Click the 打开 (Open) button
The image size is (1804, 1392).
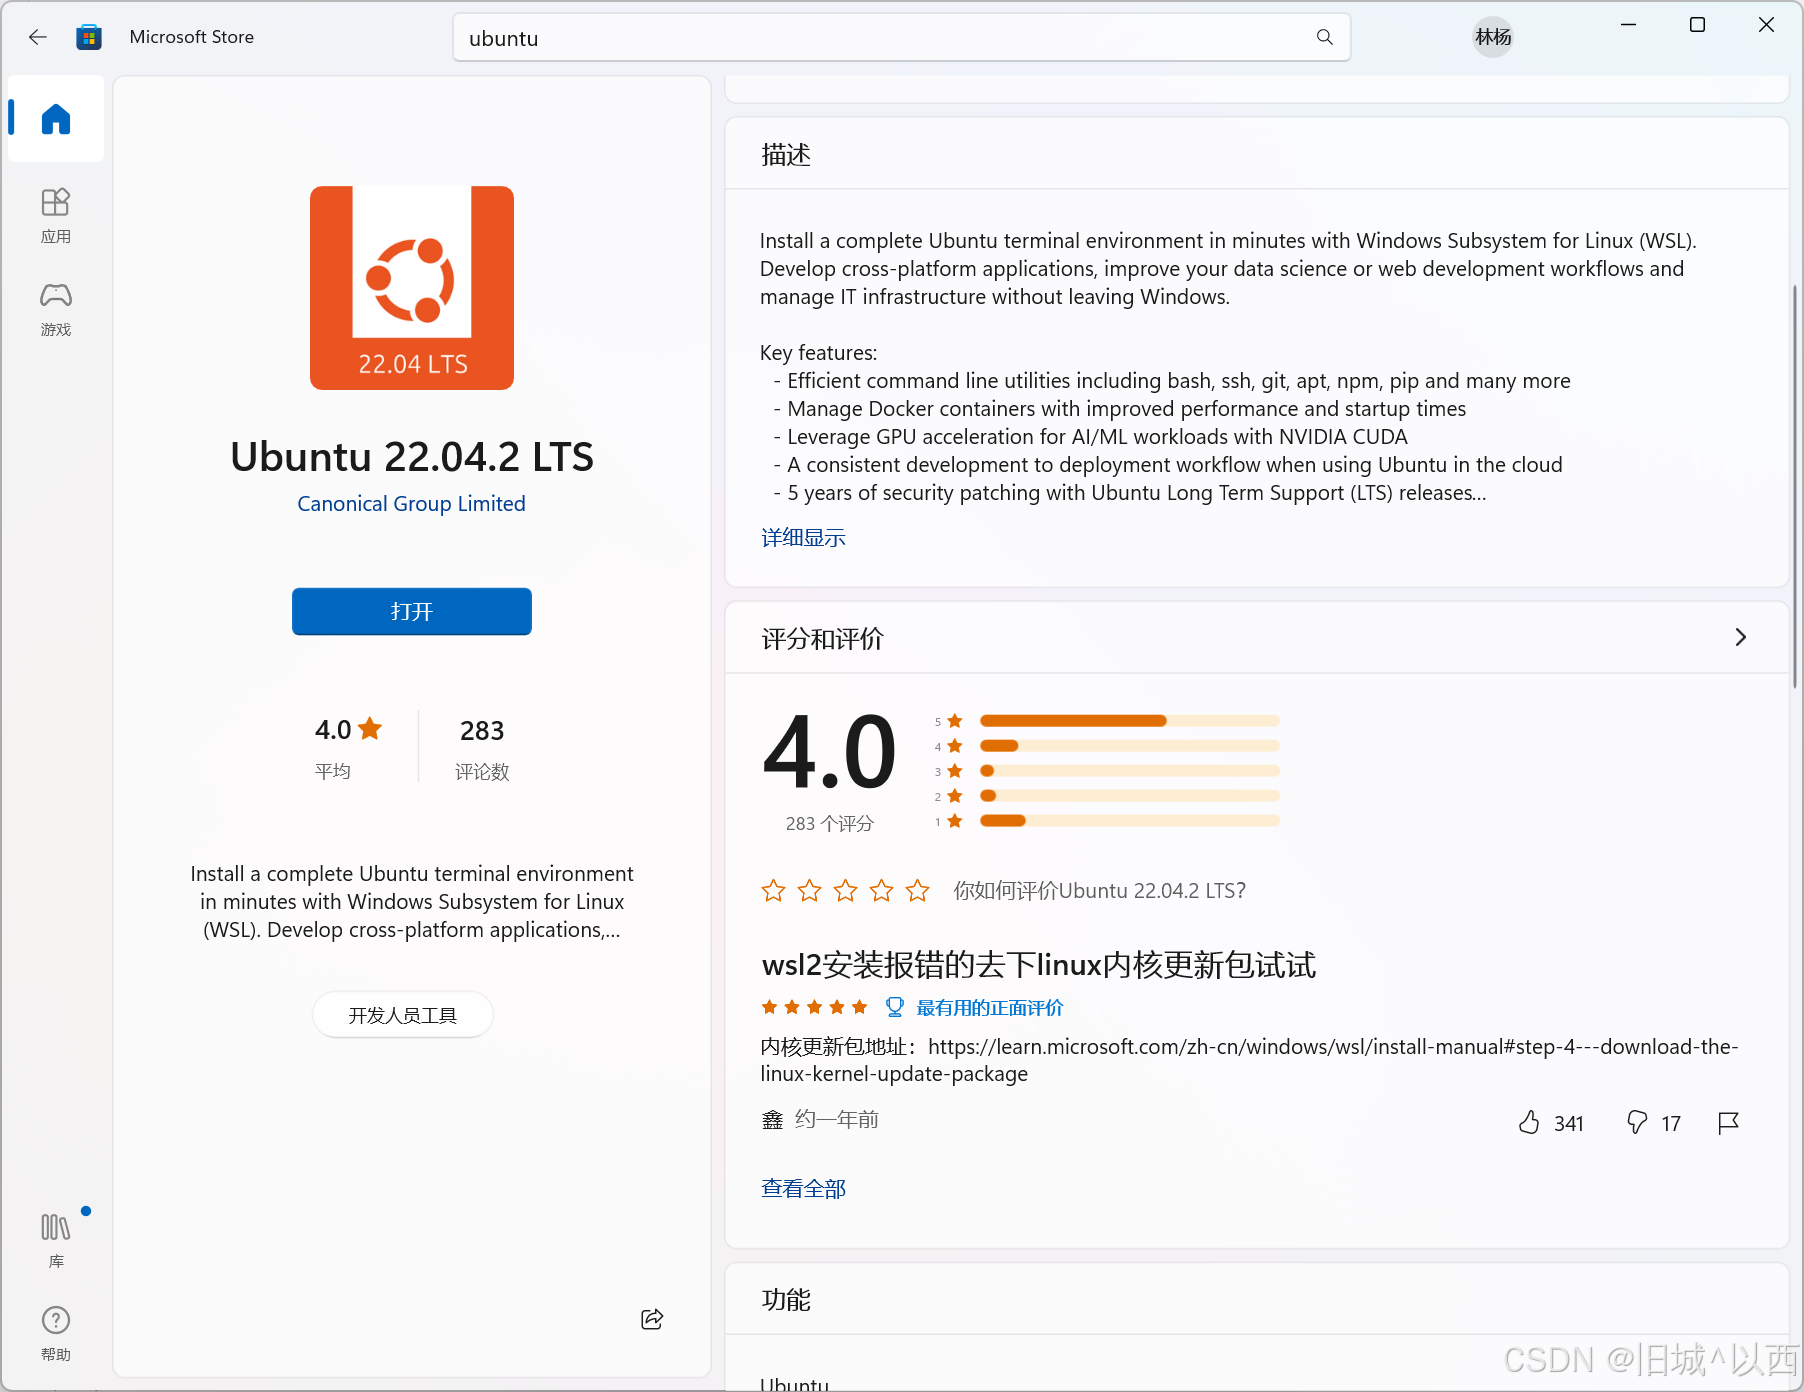click(x=412, y=611)
